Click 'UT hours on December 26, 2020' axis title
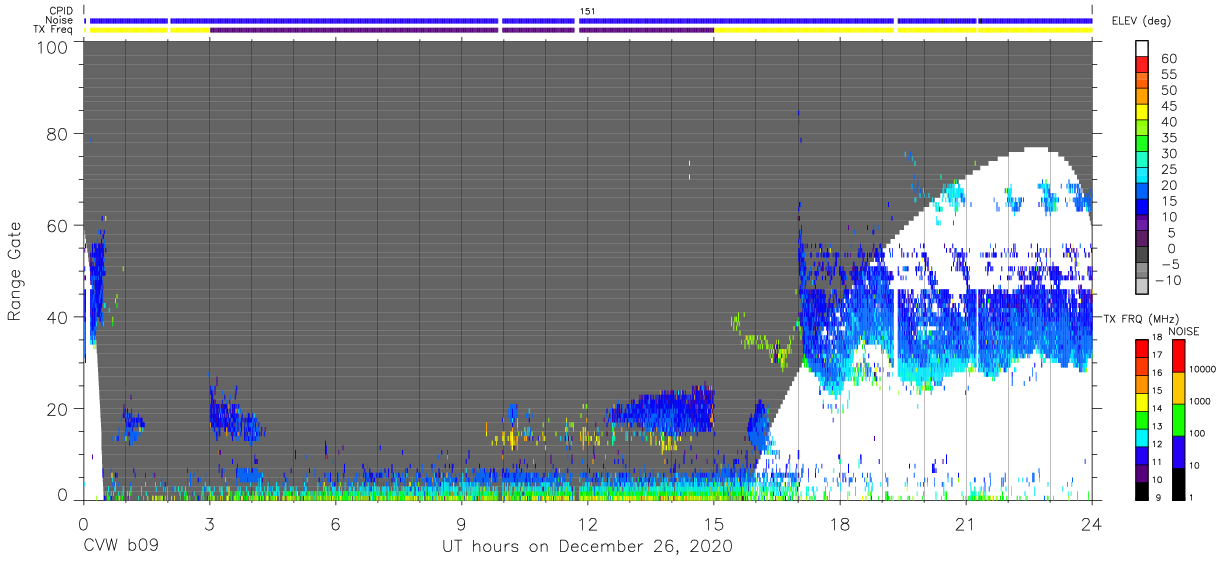This screenshot has width=1228, height=567. point(588,547)
